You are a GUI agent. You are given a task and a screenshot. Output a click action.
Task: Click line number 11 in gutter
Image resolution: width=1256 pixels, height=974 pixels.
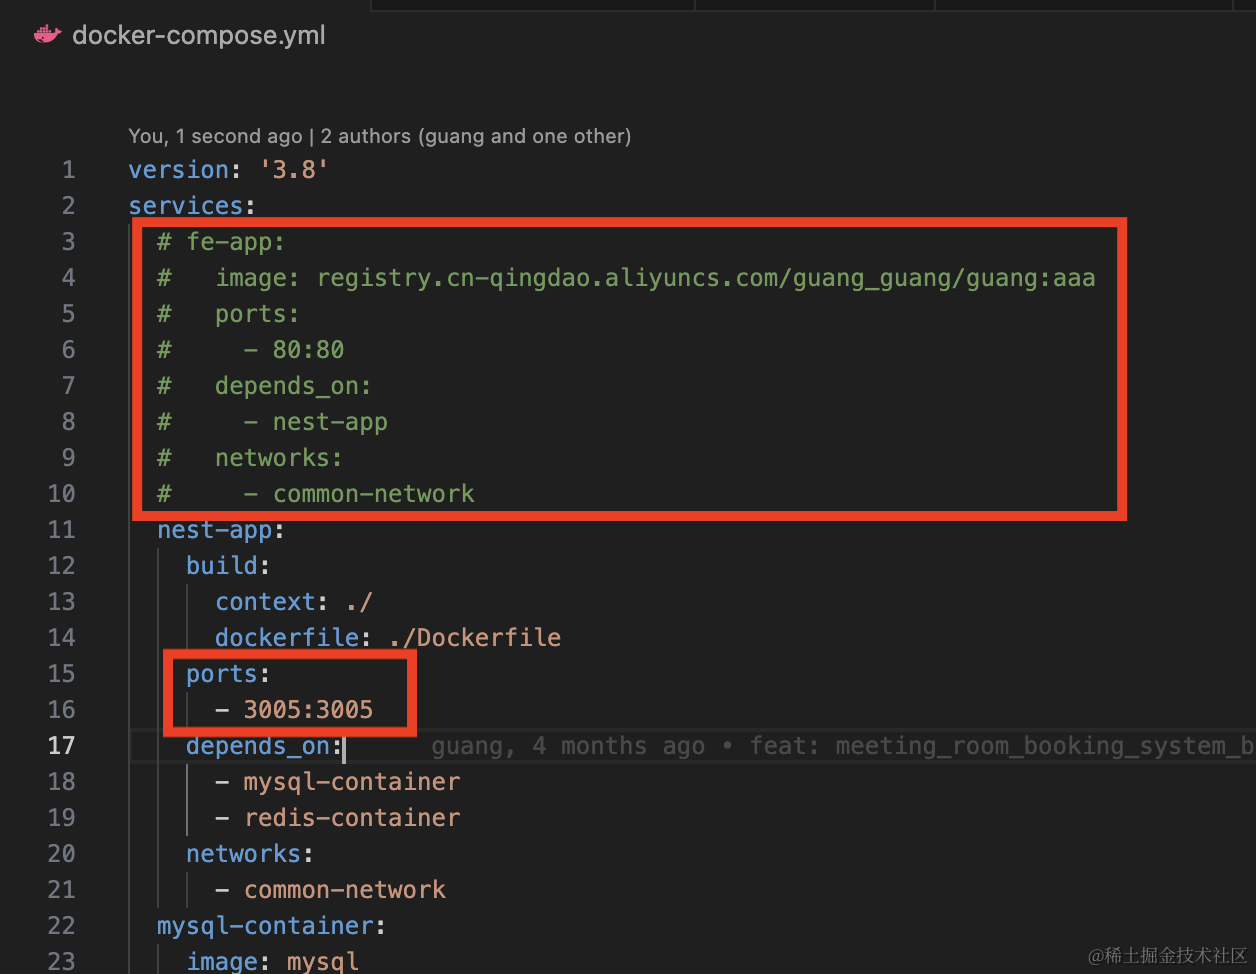(62, 530)
